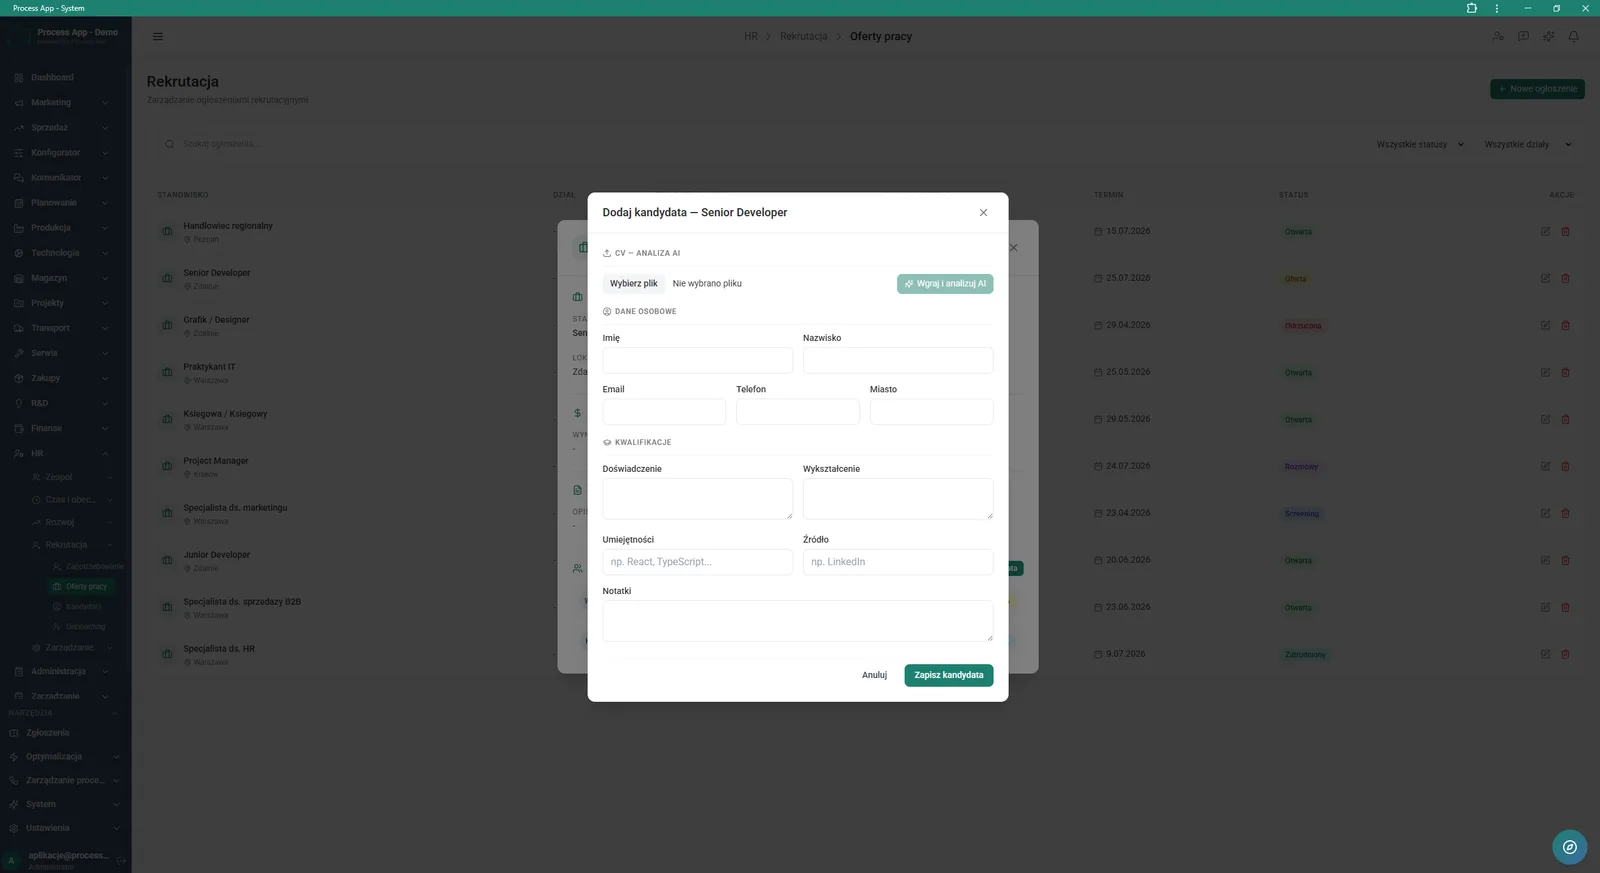The height and width of the screenshot is (873, 1600).
Task: Click the Projekty folder icon
Action: click(19, 303)
